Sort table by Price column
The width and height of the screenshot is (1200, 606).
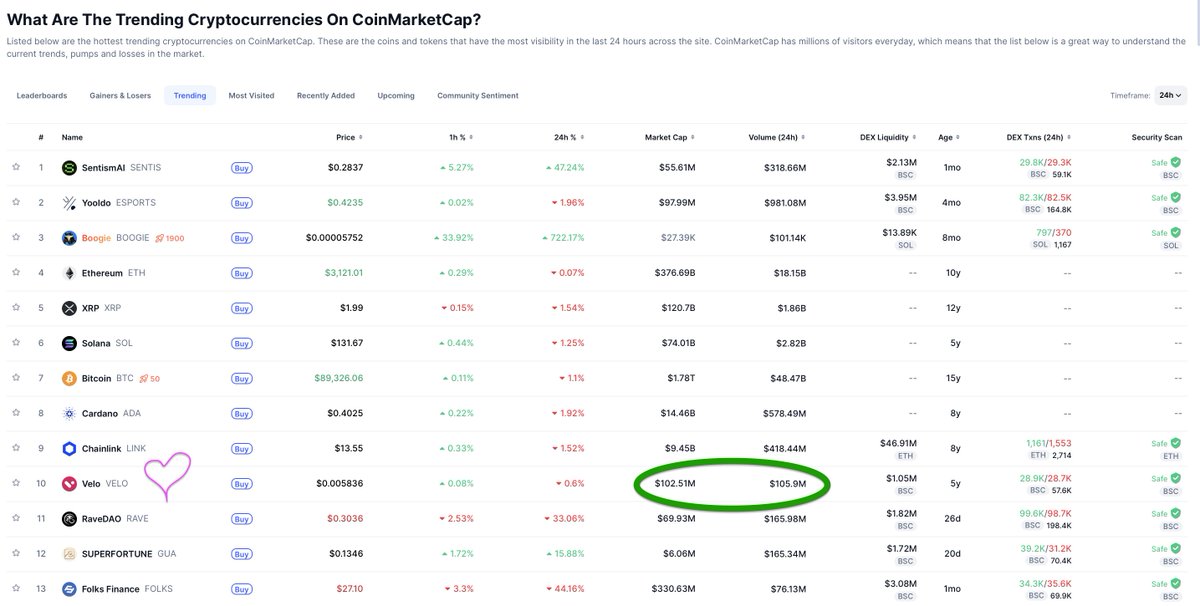pos(349,137)
